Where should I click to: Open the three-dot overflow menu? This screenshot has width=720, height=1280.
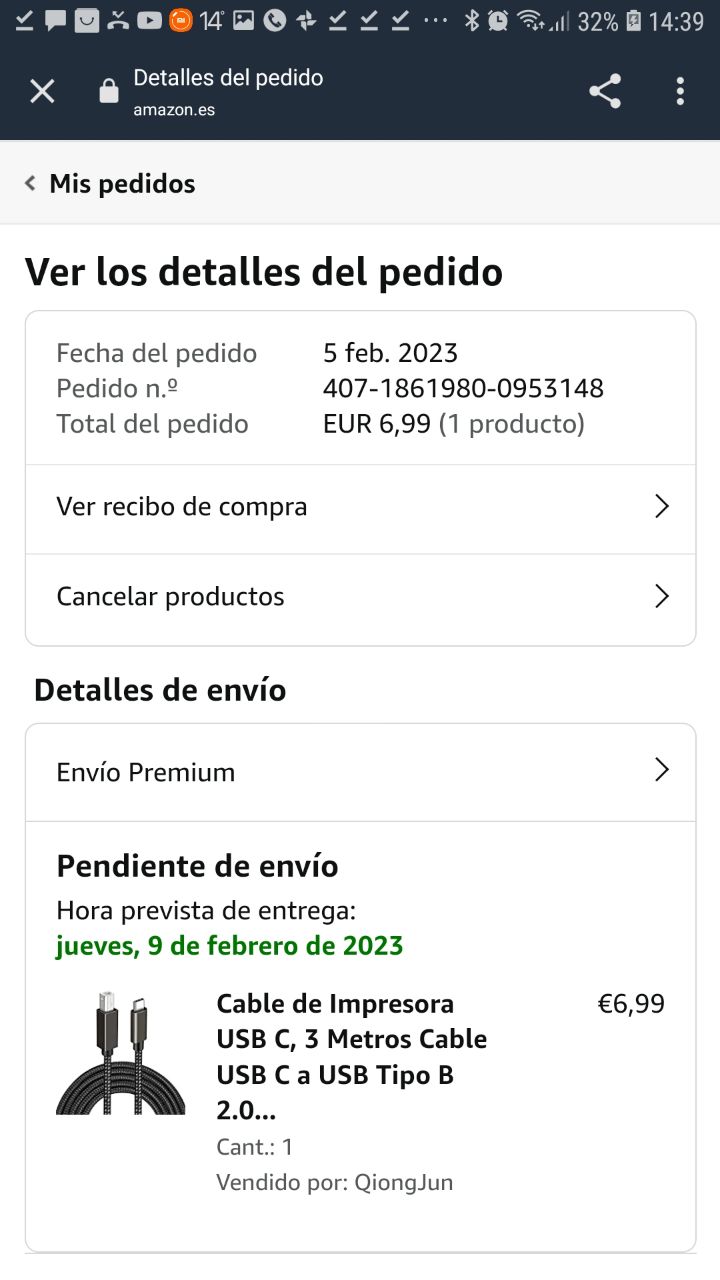click(x=680, y=92)
